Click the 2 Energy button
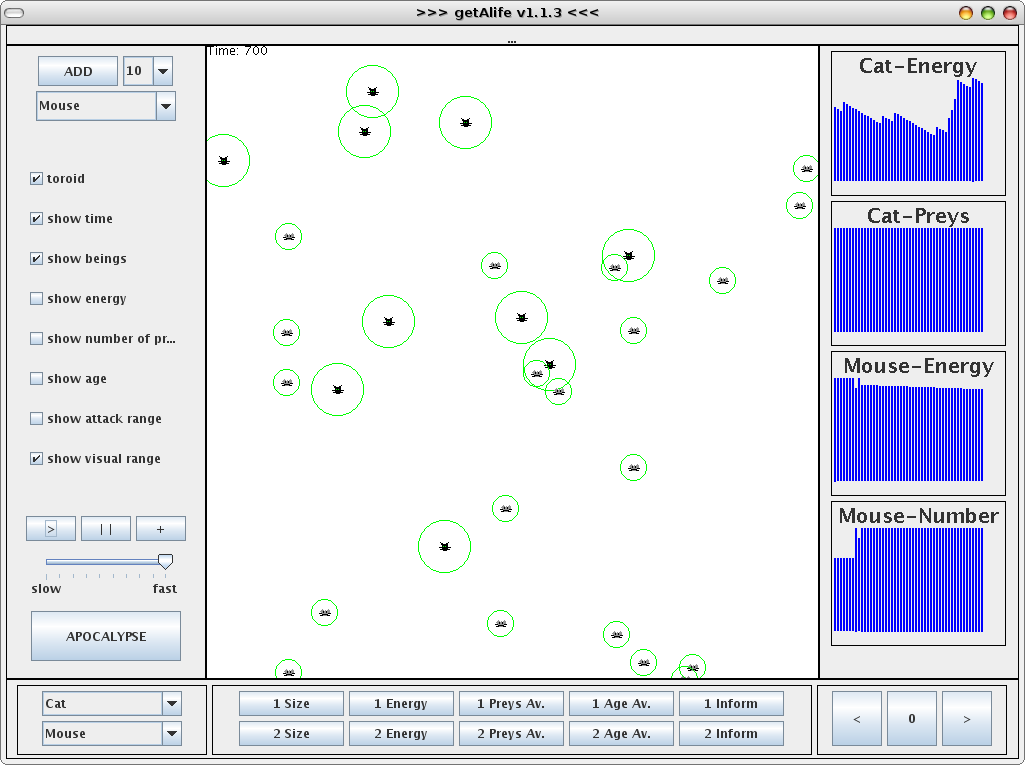The width and height of the screenshot is (1025, 765). [401, 734]
